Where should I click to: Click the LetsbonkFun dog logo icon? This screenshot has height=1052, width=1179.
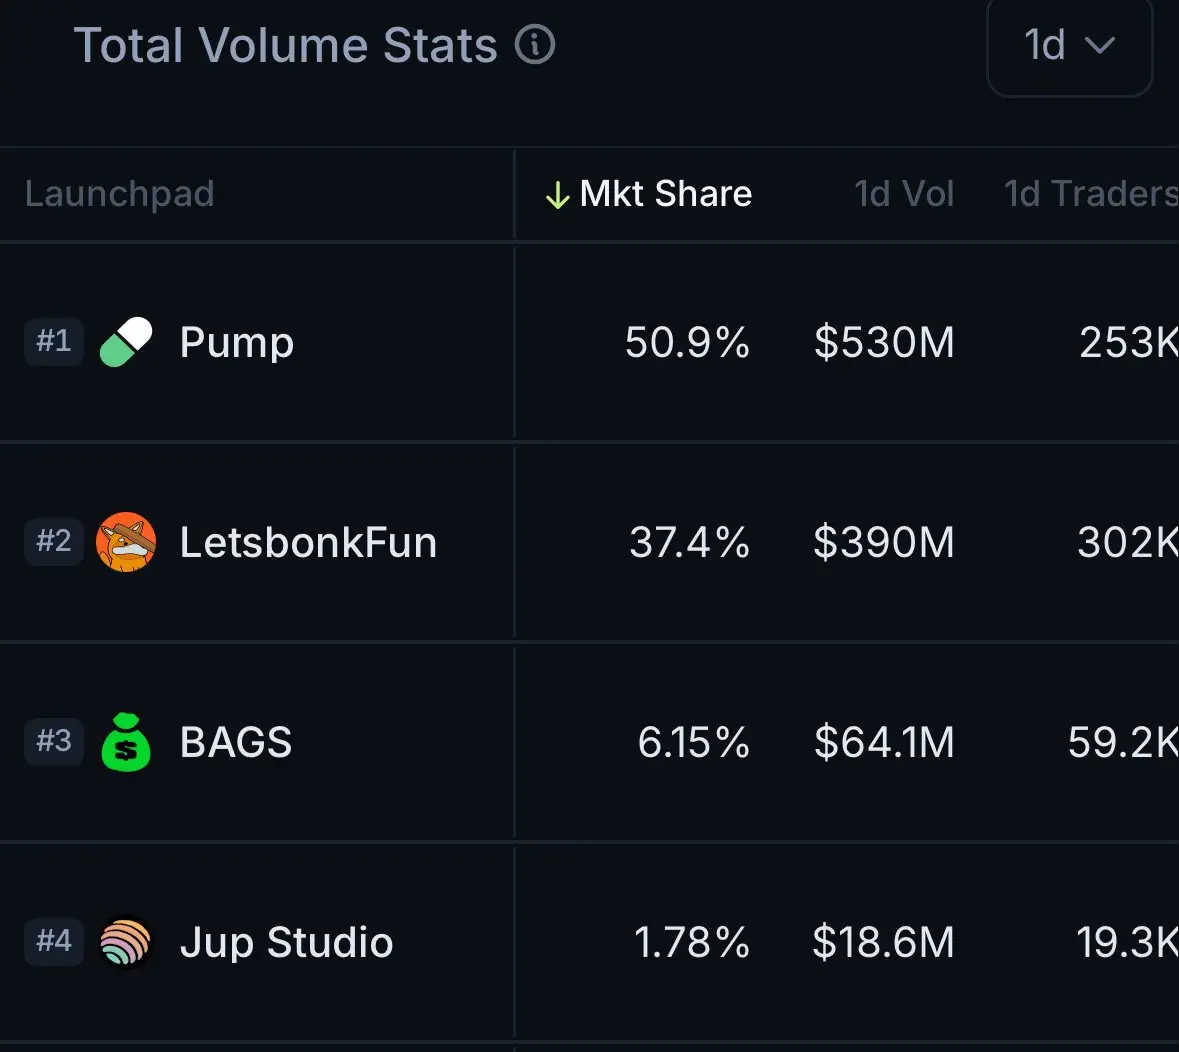[x=126, y=542]
